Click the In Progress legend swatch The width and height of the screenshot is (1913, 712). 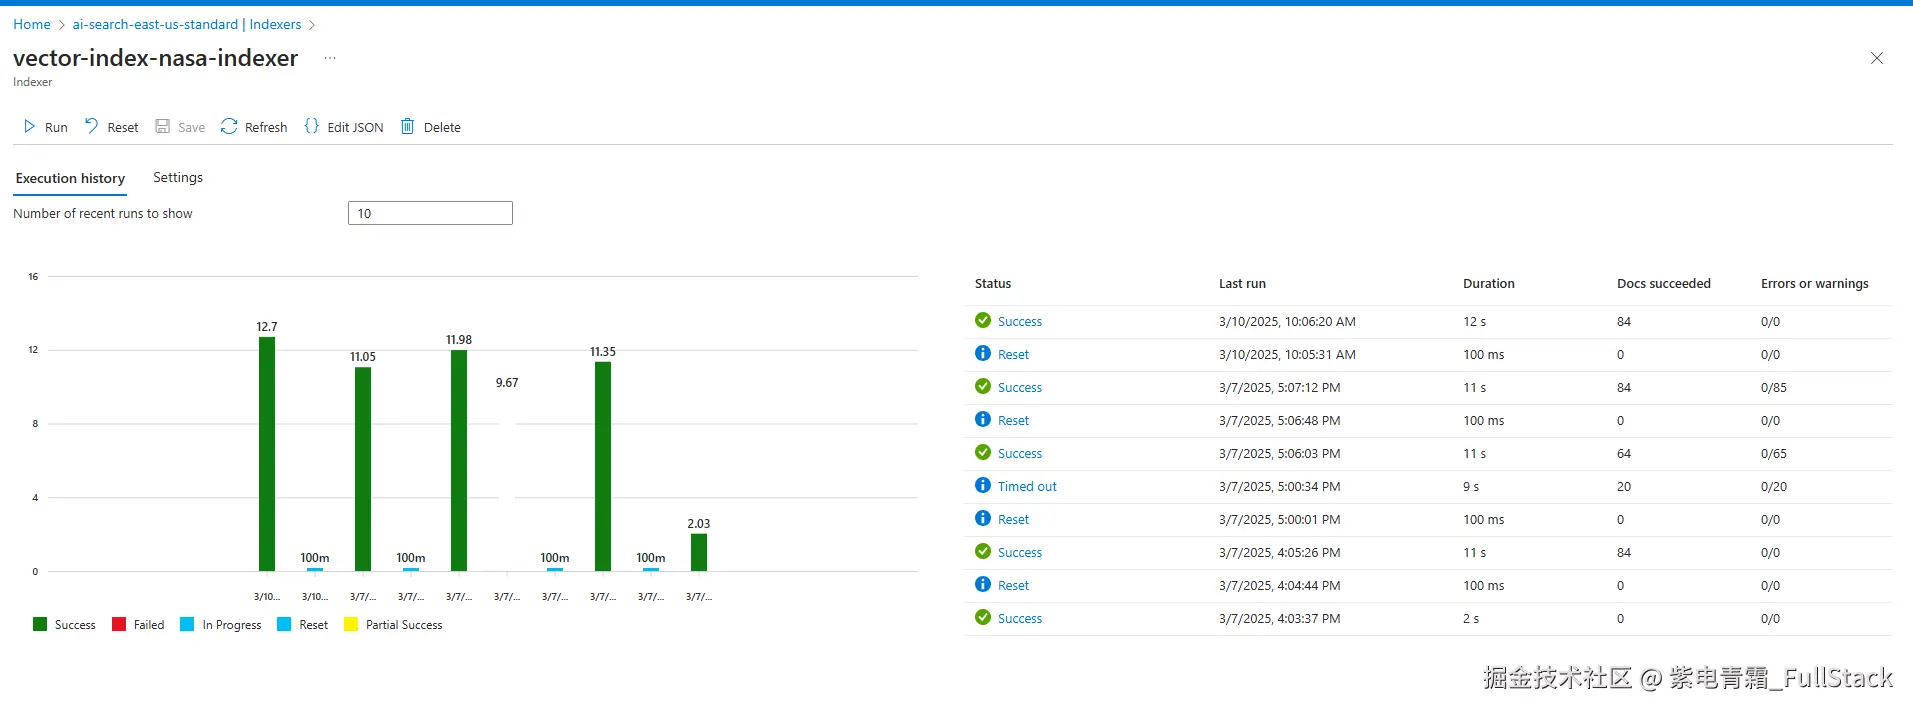(x=187, y=624)
